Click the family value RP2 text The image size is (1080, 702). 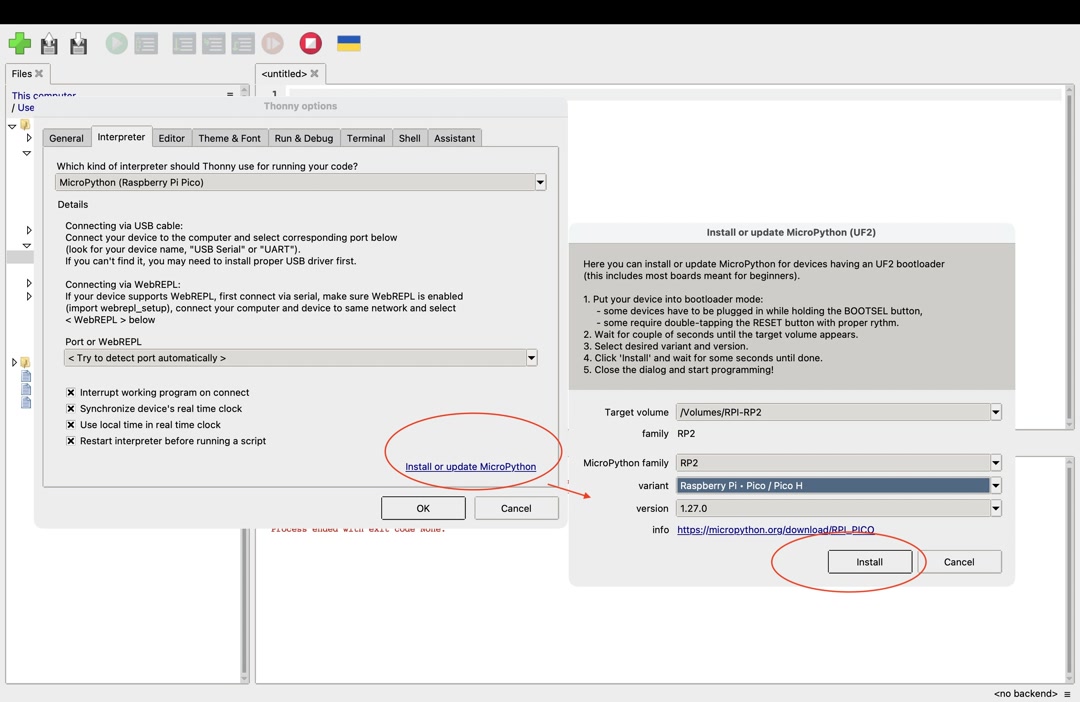pos(686,434)
